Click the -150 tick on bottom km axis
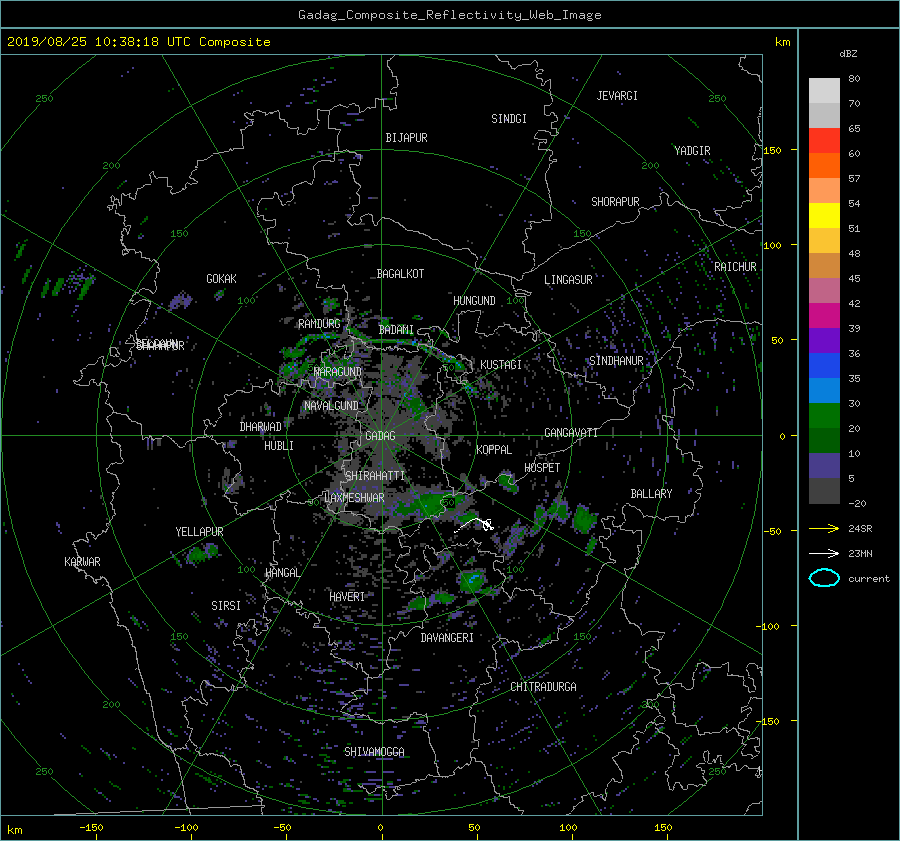 coord(91,827)
